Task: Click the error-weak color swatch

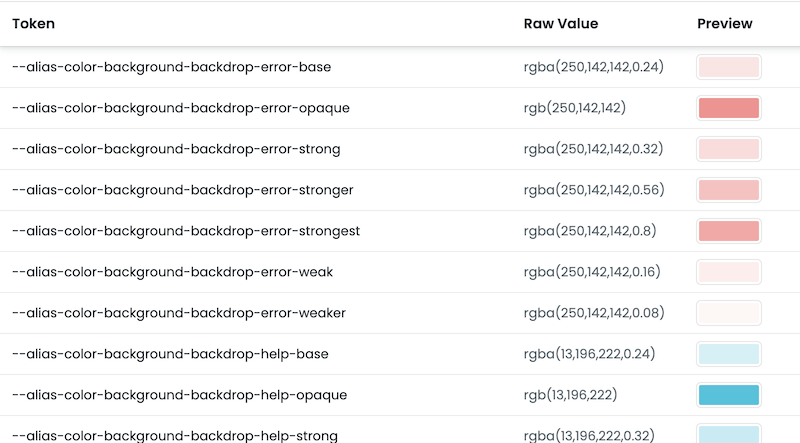Action: [729, 272]
